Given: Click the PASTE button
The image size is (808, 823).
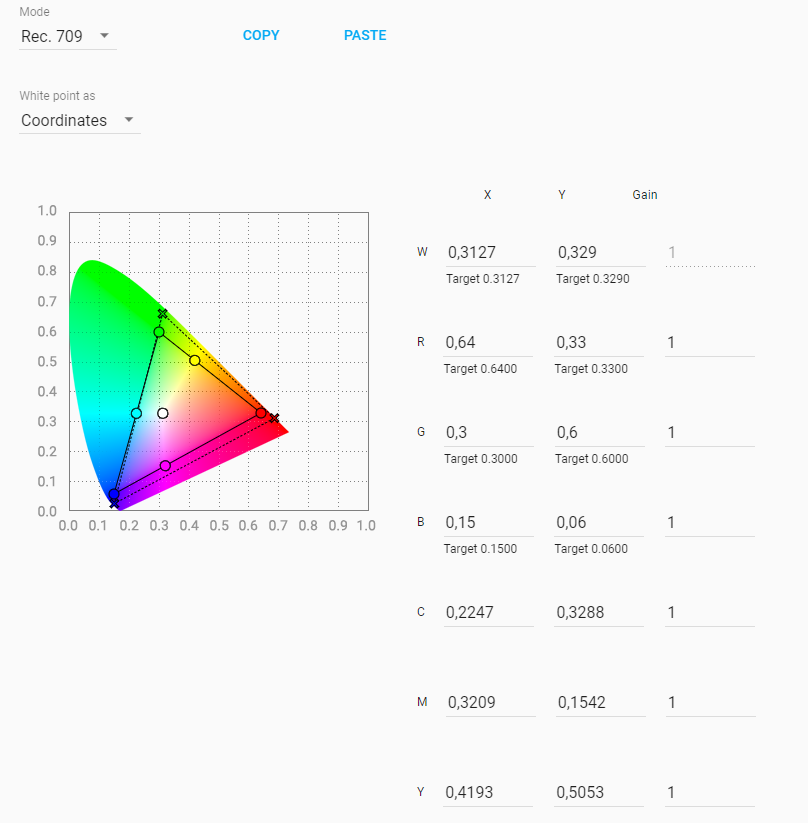Looking at the screenshot, I should pyautogui.click(x=365, y=35).
